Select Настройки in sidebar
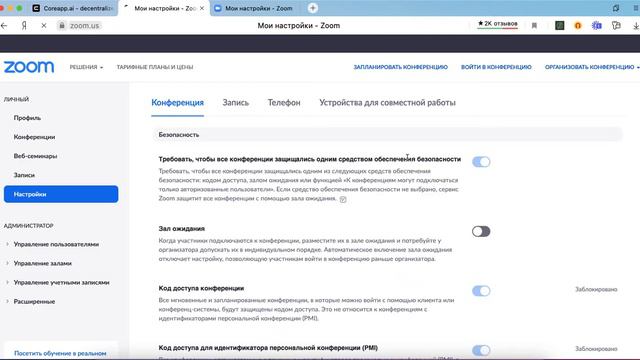 pos(61,194)
